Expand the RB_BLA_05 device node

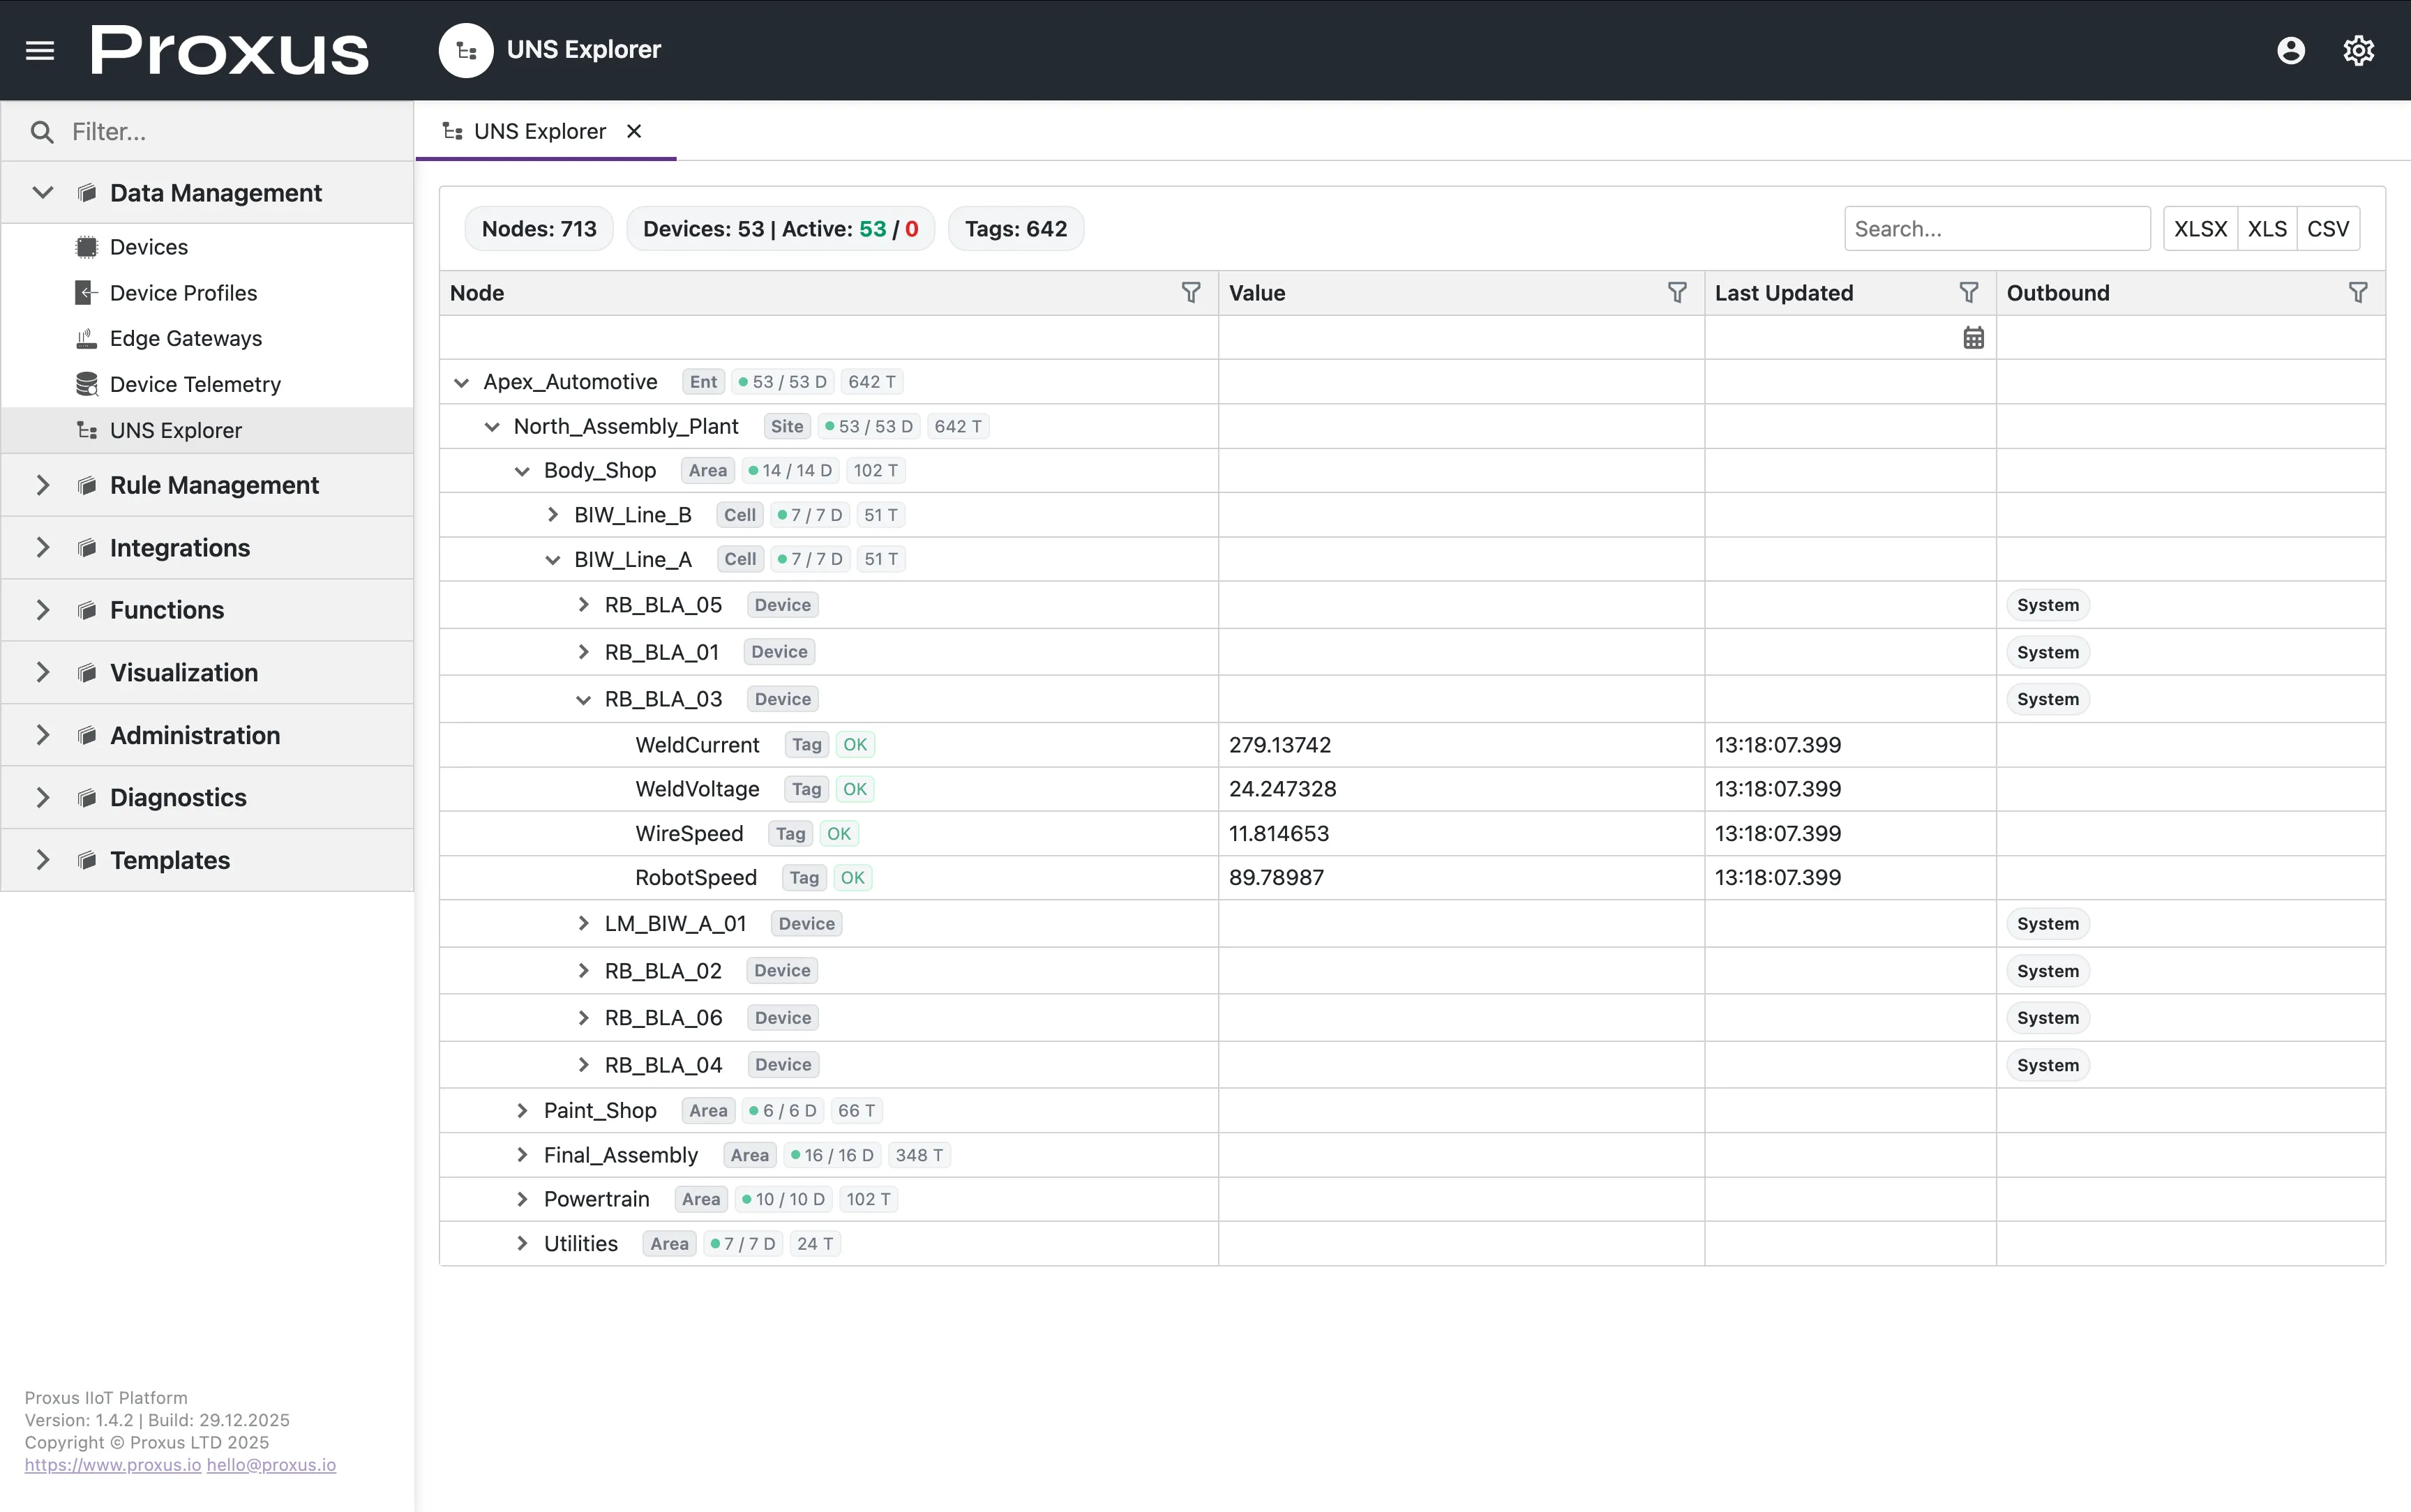click(584, 604)
